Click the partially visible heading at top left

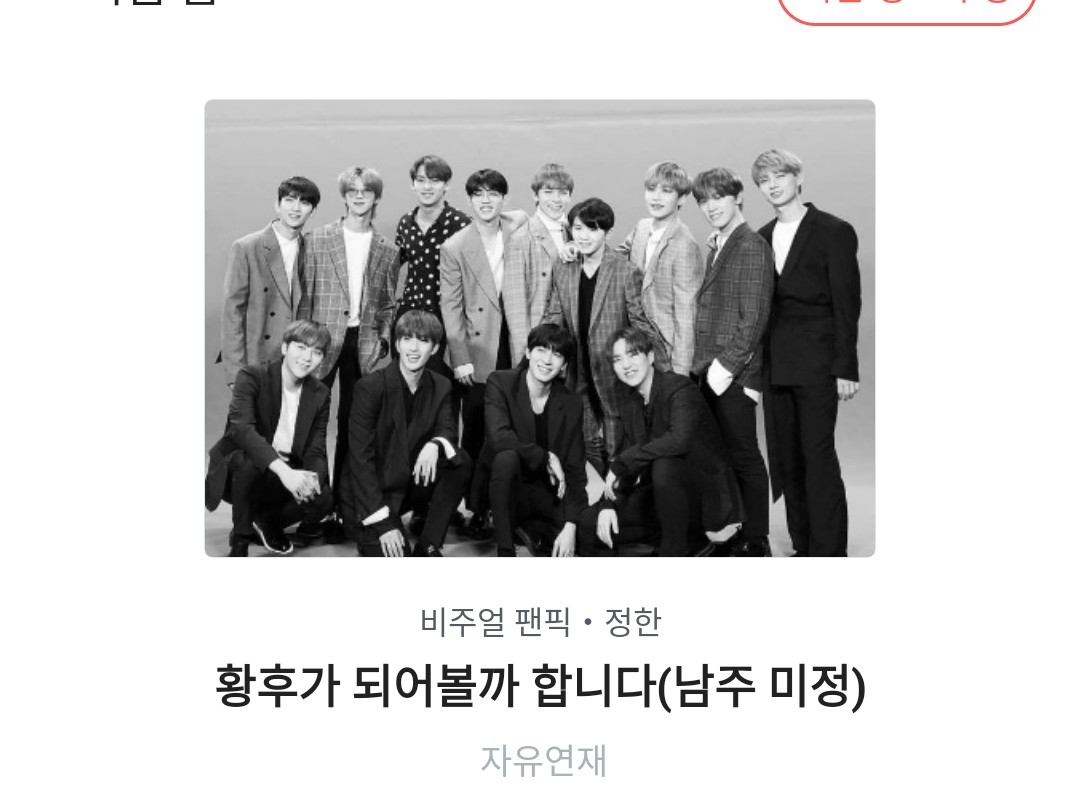click(162, 3)
